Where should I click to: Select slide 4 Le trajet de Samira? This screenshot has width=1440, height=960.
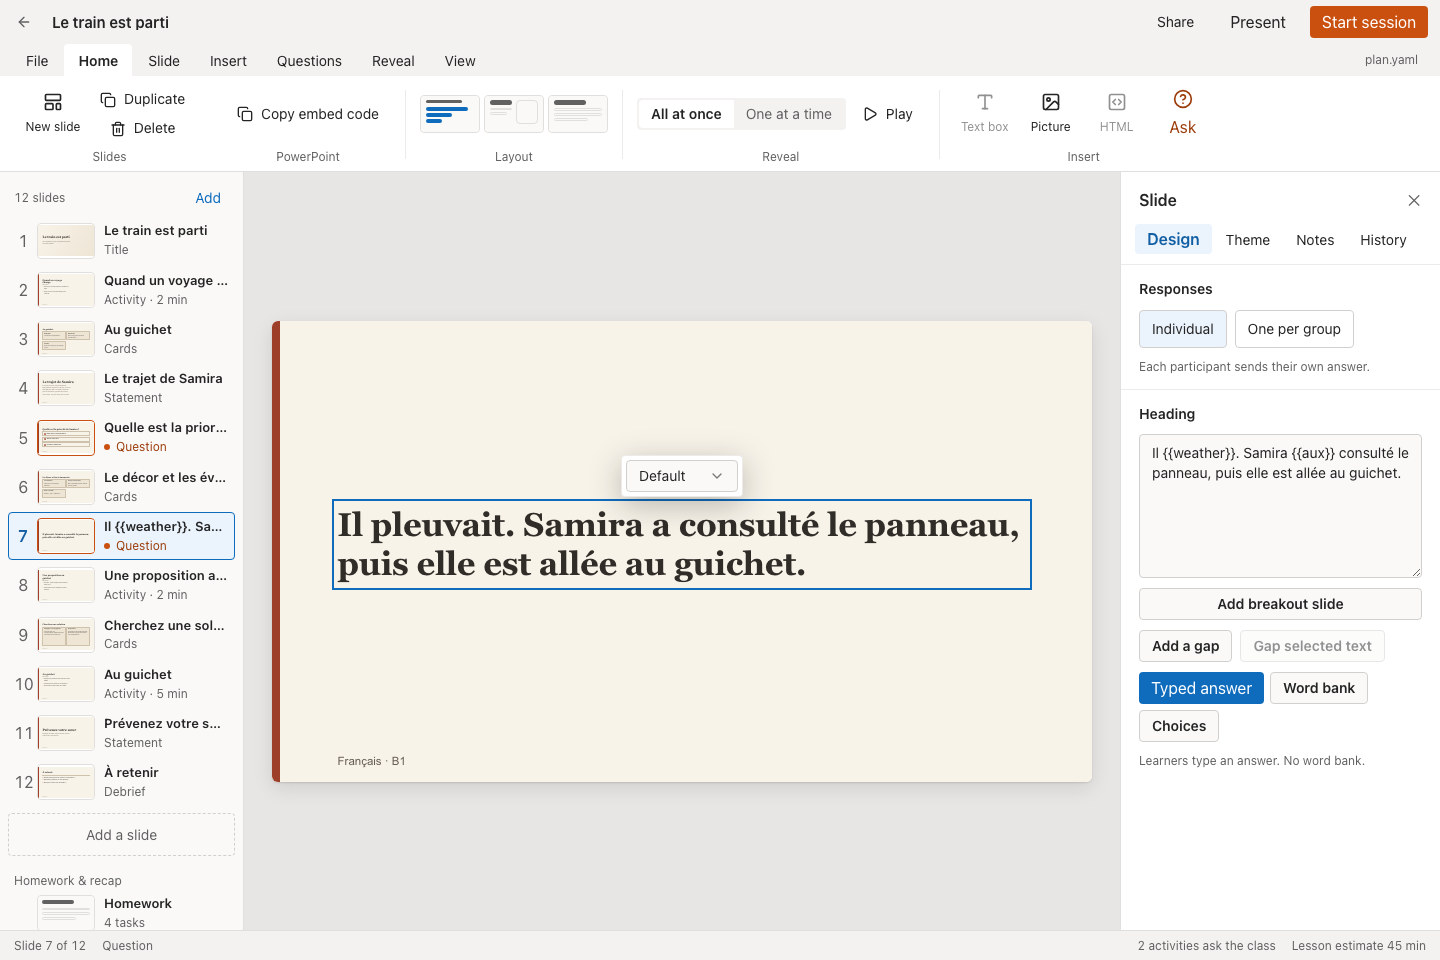121,388
